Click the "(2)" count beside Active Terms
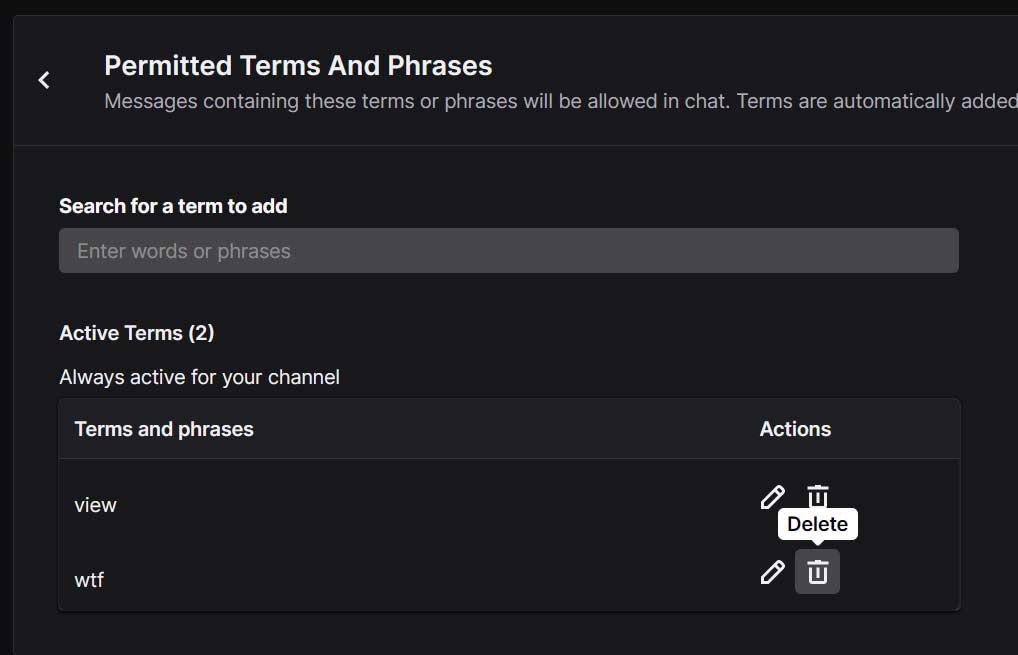 coord(201,333)
